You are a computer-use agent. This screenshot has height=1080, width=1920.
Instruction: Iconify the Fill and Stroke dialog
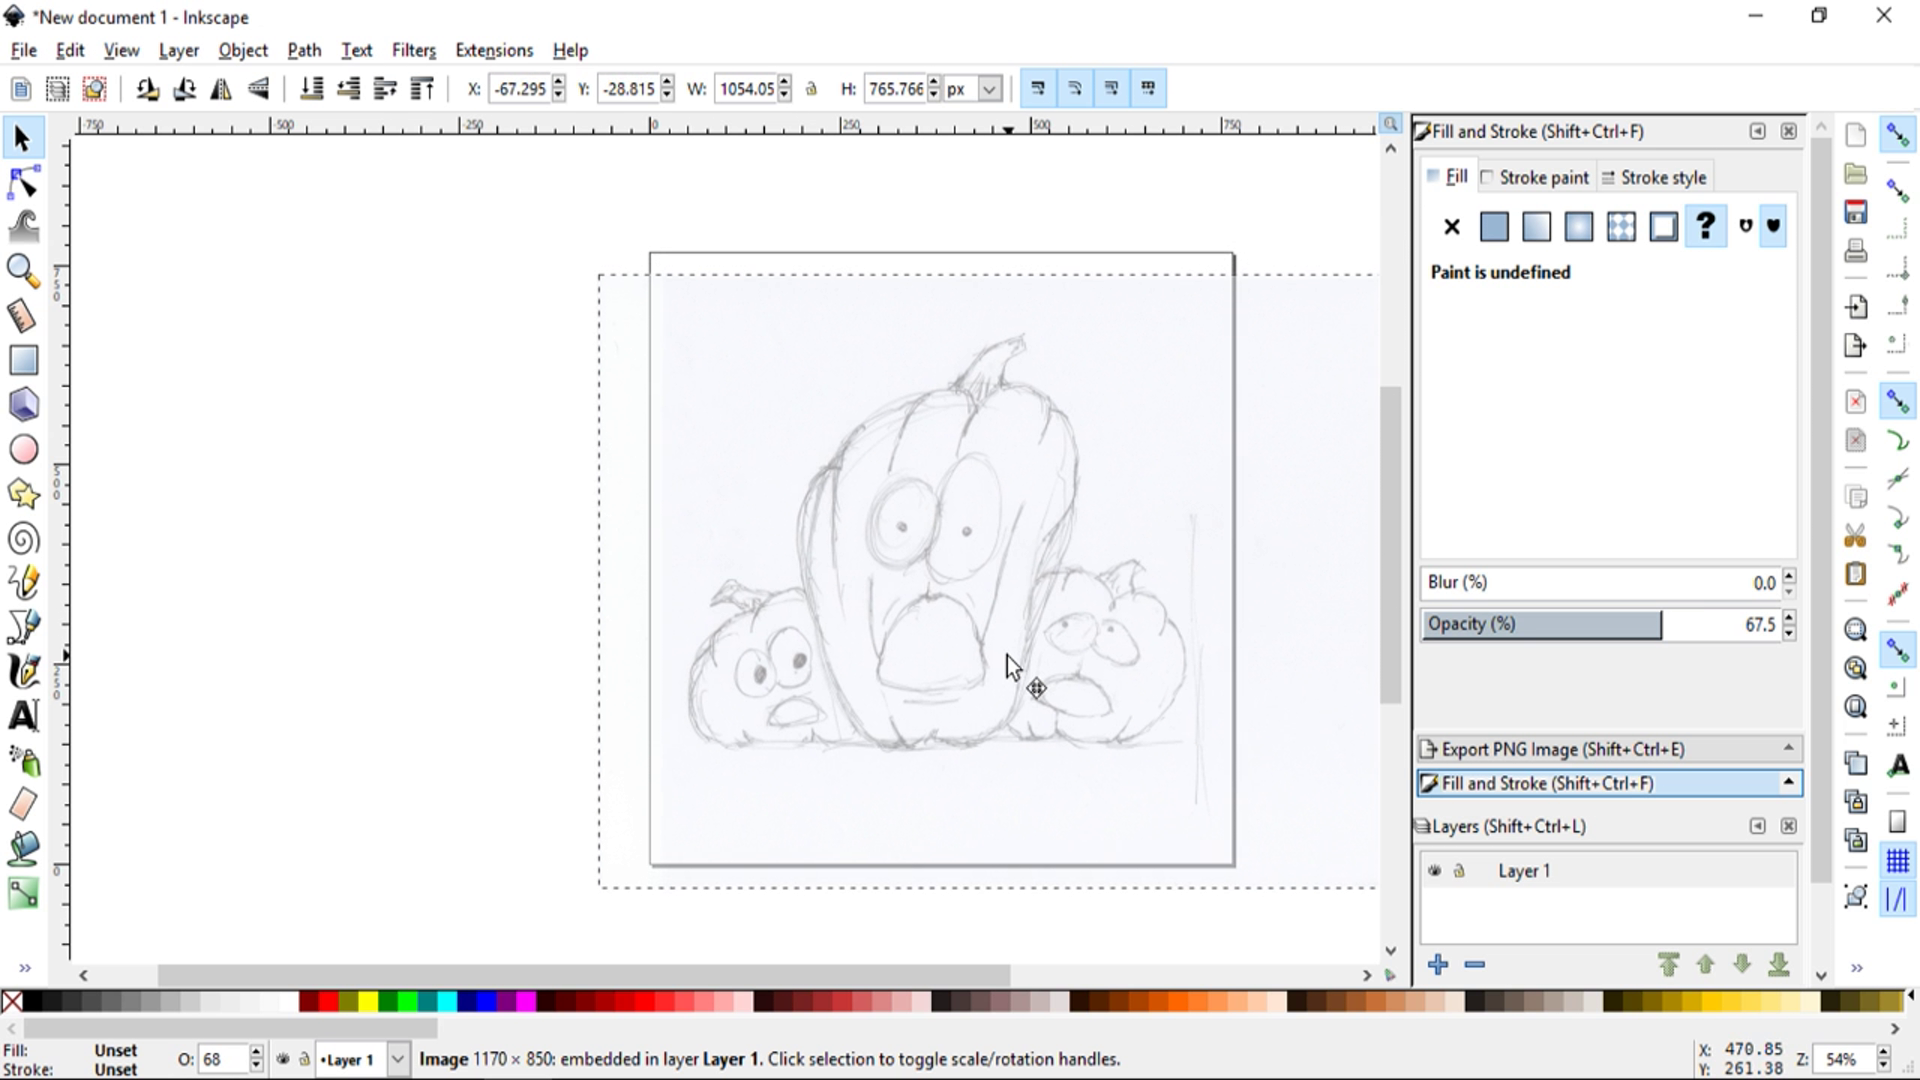point(1757,131)
